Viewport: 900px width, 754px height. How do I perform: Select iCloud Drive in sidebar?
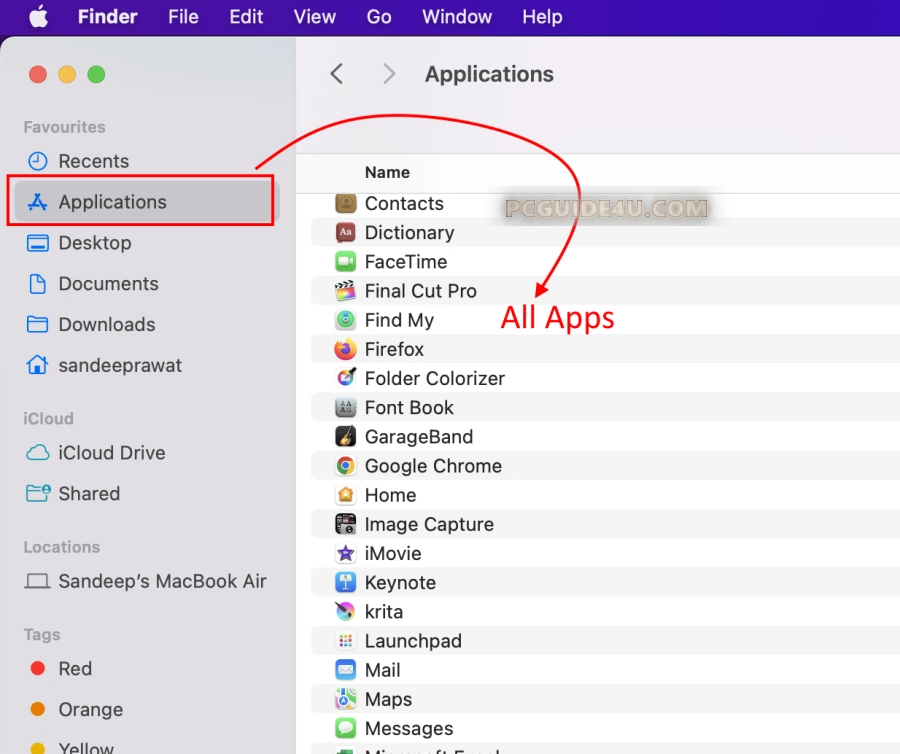[111, 453]
